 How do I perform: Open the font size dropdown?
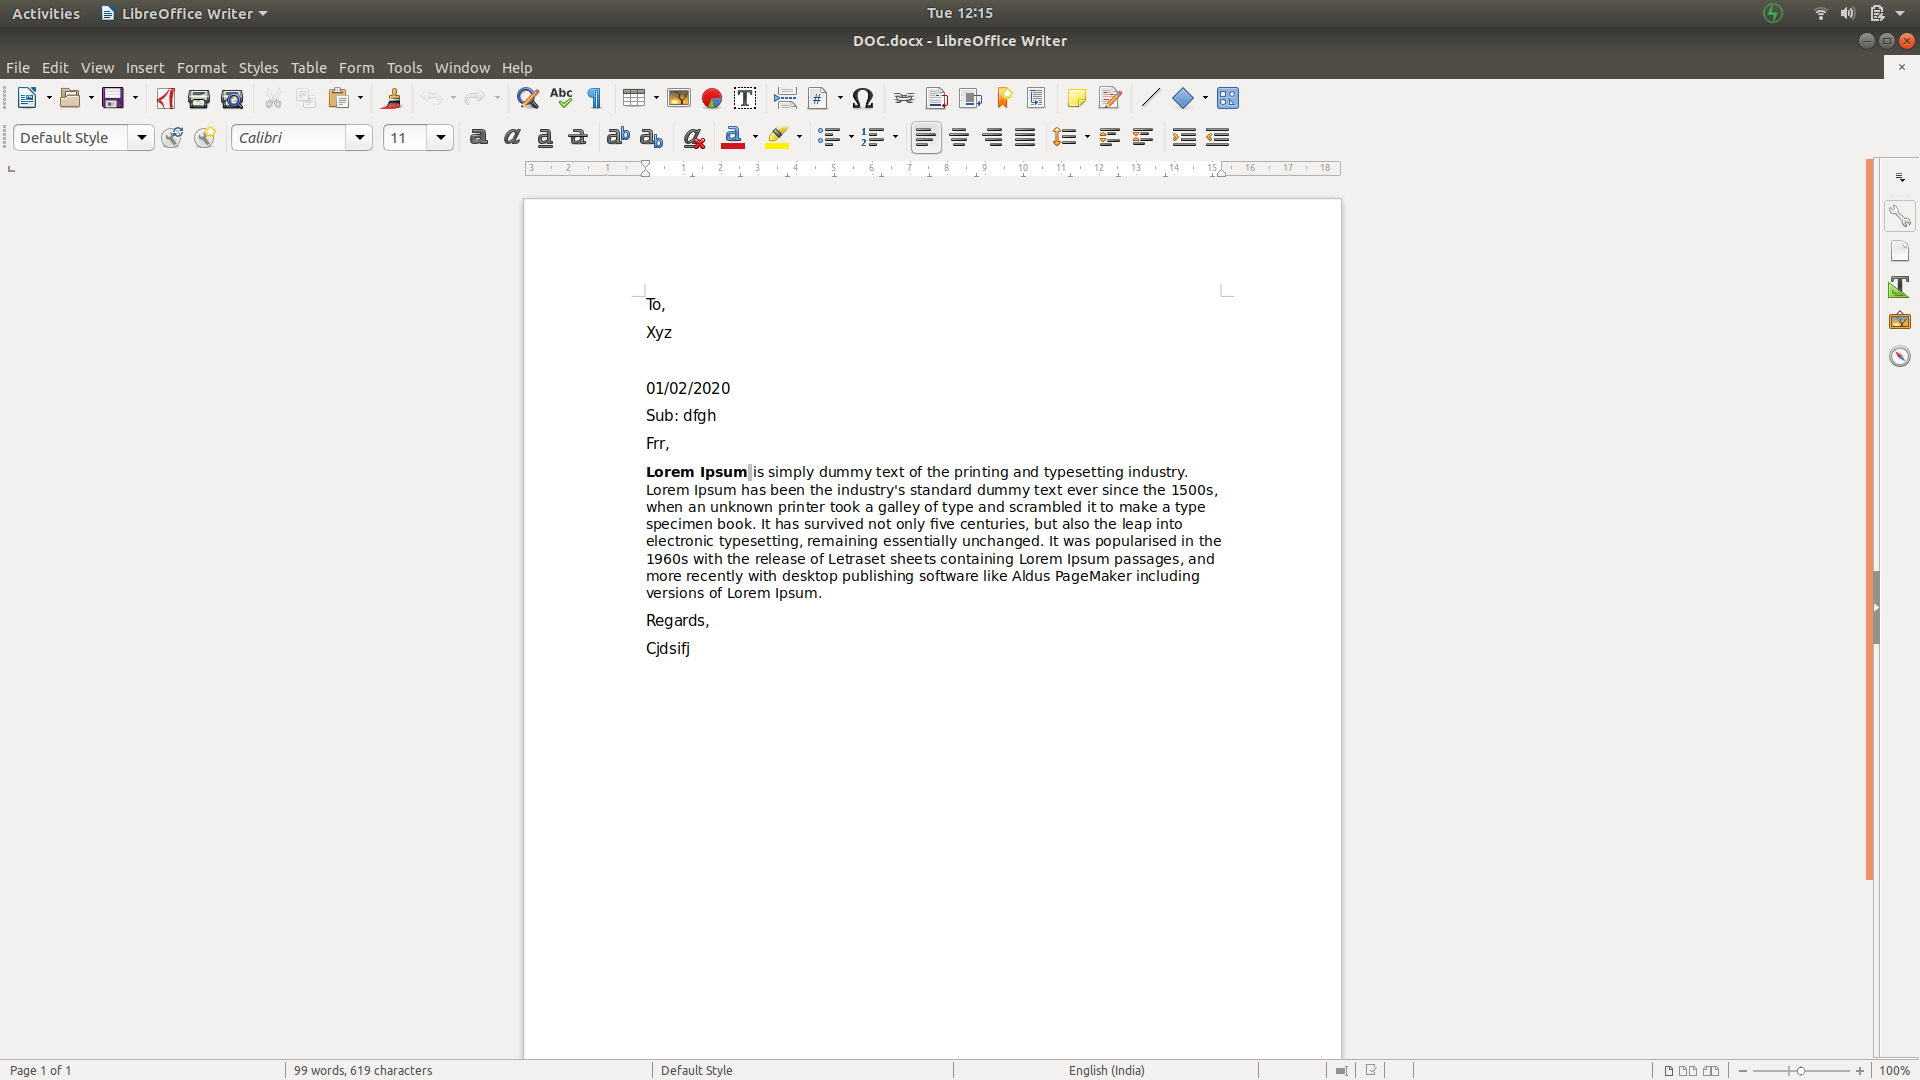[441, 137]
